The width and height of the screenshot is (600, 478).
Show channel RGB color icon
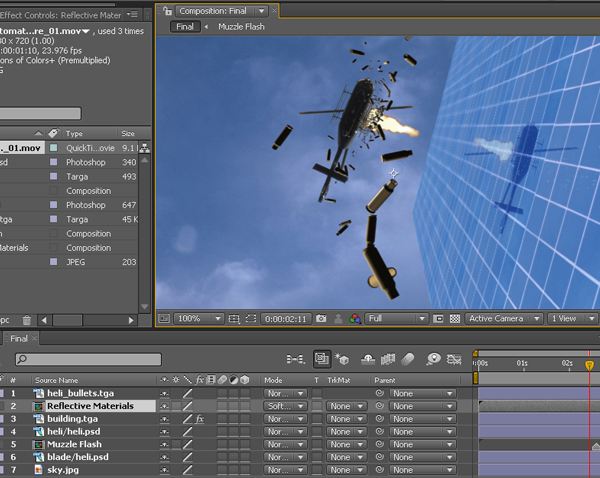tap(355, 318)
